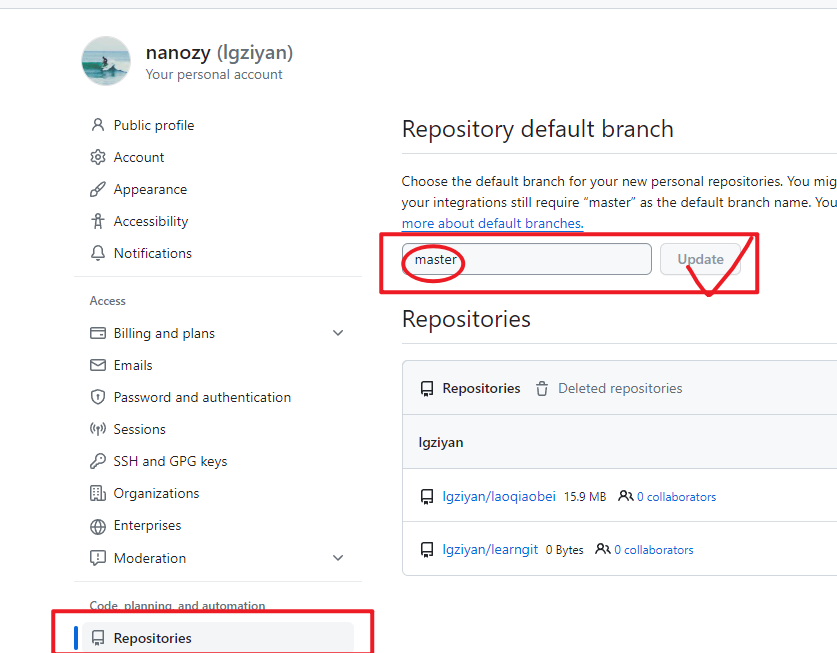Expand the Billing and plans chevron

click(338, 333)
